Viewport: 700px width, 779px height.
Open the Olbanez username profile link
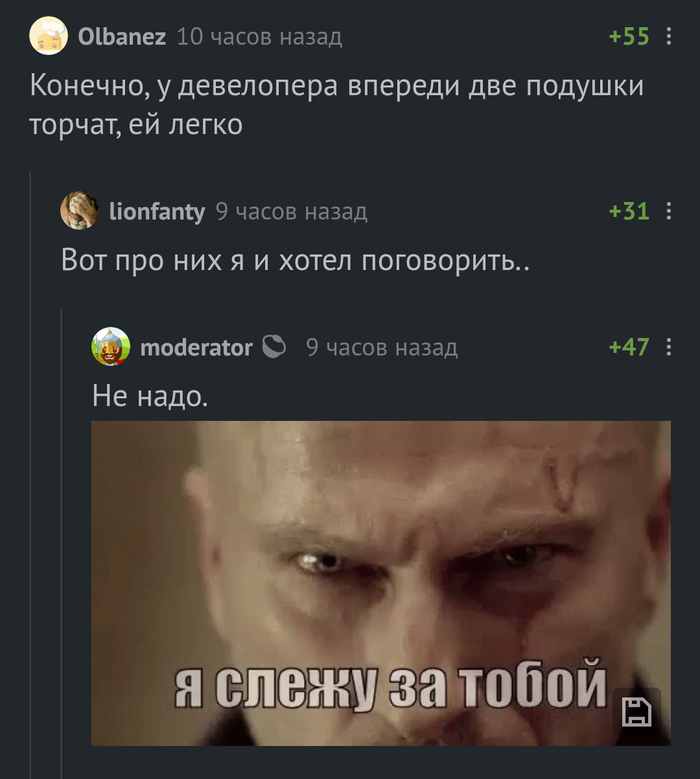(x=122, y=36)
